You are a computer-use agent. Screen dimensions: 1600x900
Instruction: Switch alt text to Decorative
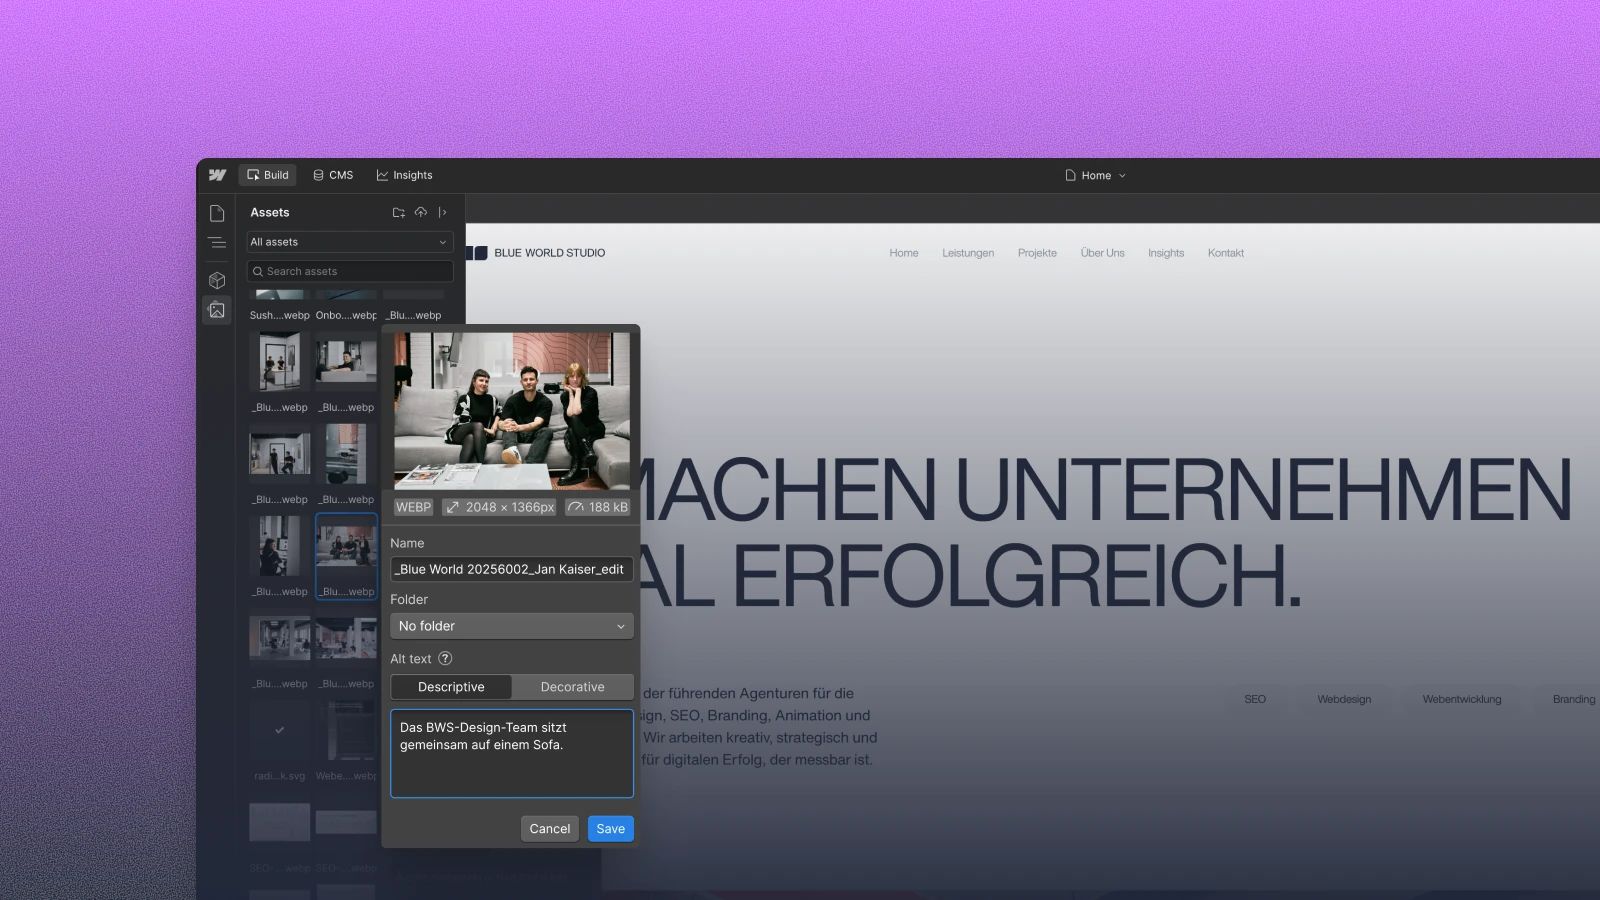click(x=572, y=687)
